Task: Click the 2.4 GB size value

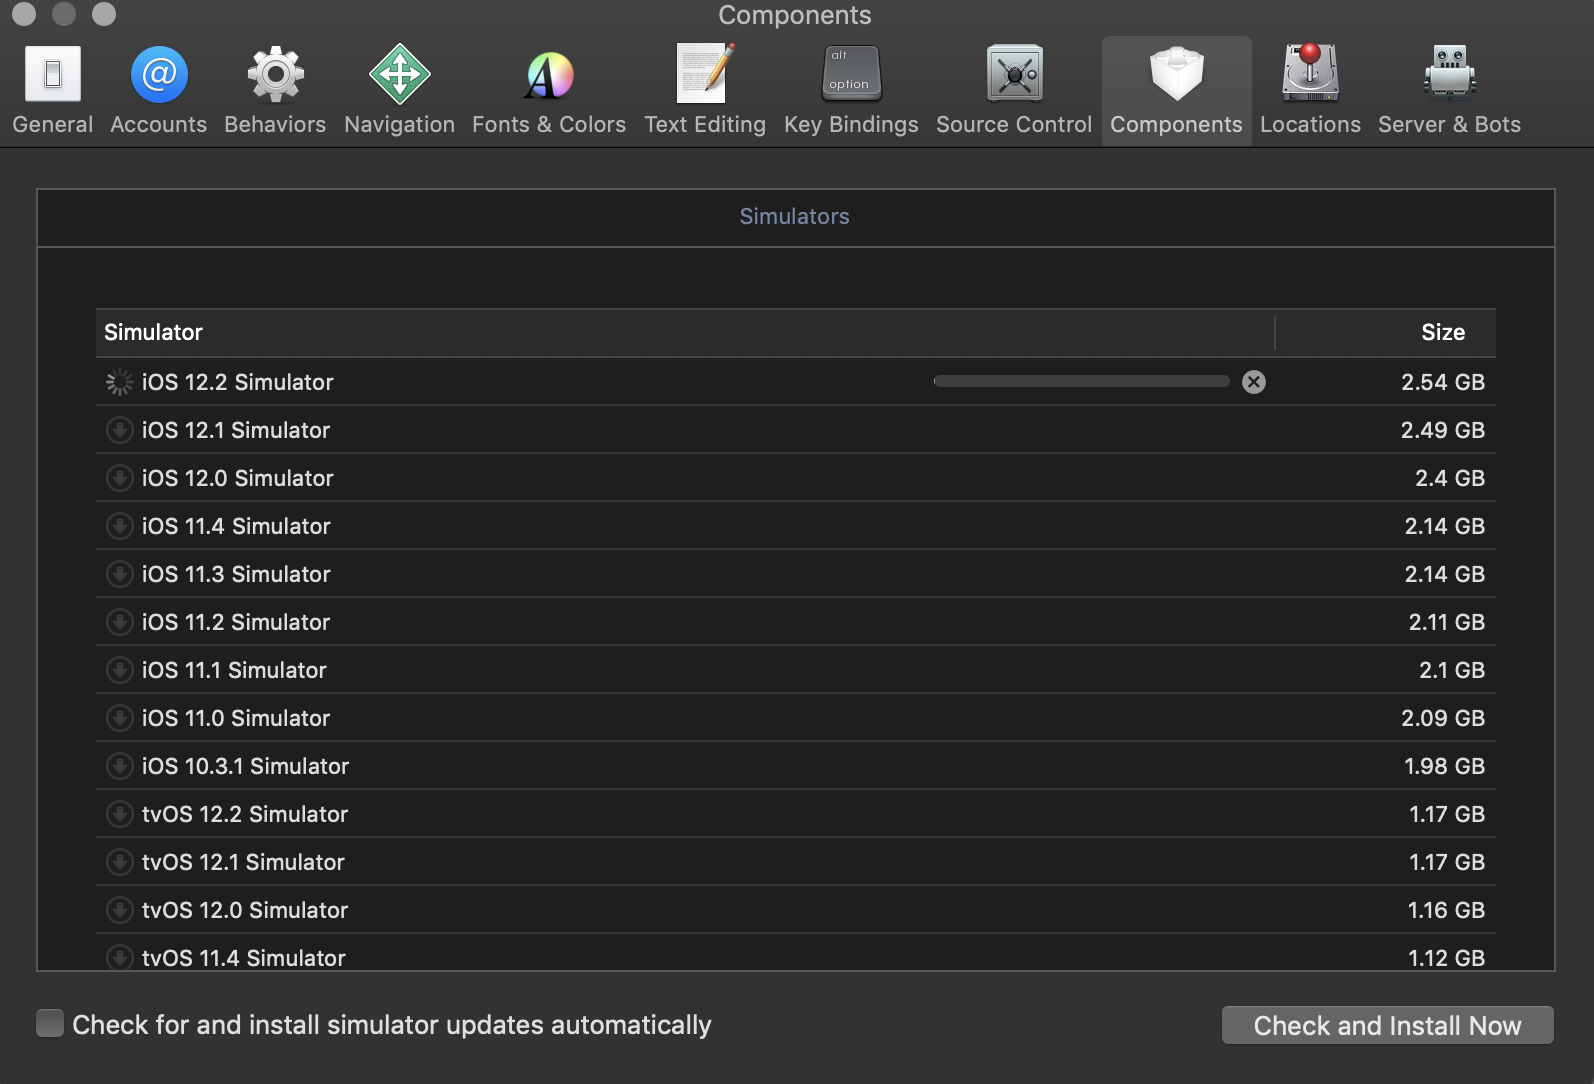Action: pyautogui.click(x=1450, y=478)
